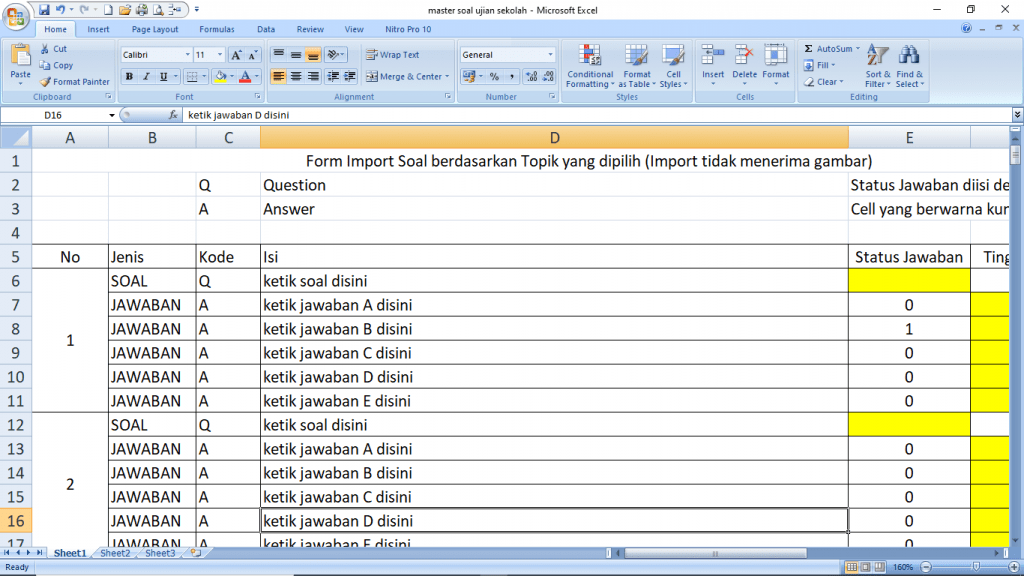This screenshot has width=1024, height=576.
Task: Toggle Underline formatting
Action: (x=163, y=76)
